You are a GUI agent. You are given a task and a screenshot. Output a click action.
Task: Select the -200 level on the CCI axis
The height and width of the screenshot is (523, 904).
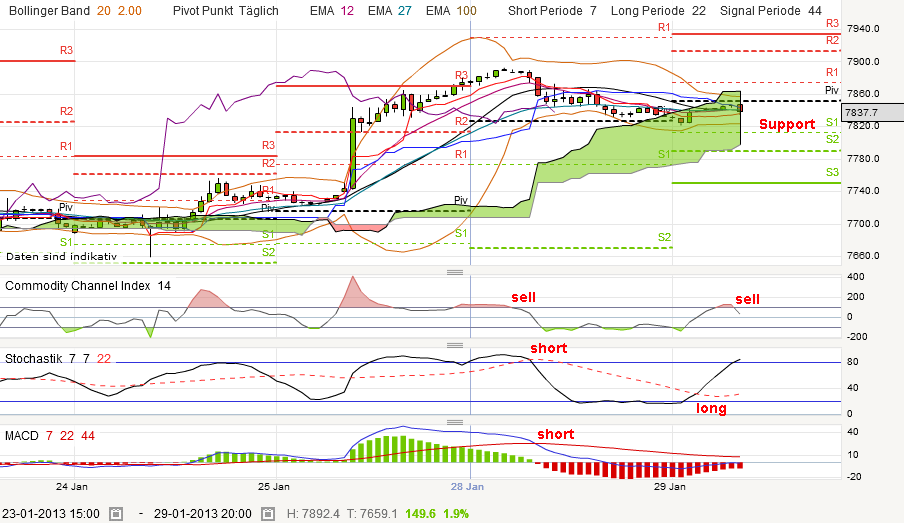(x=857, y=337)
